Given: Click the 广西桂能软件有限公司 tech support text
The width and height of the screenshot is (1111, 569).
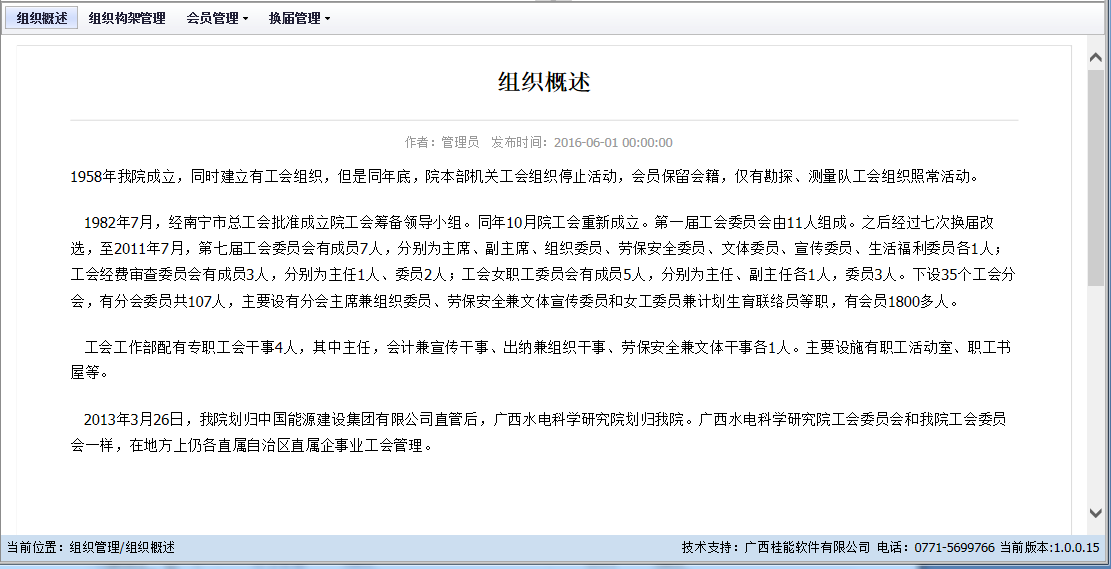Looking at the screenshot, I should 808,548.
